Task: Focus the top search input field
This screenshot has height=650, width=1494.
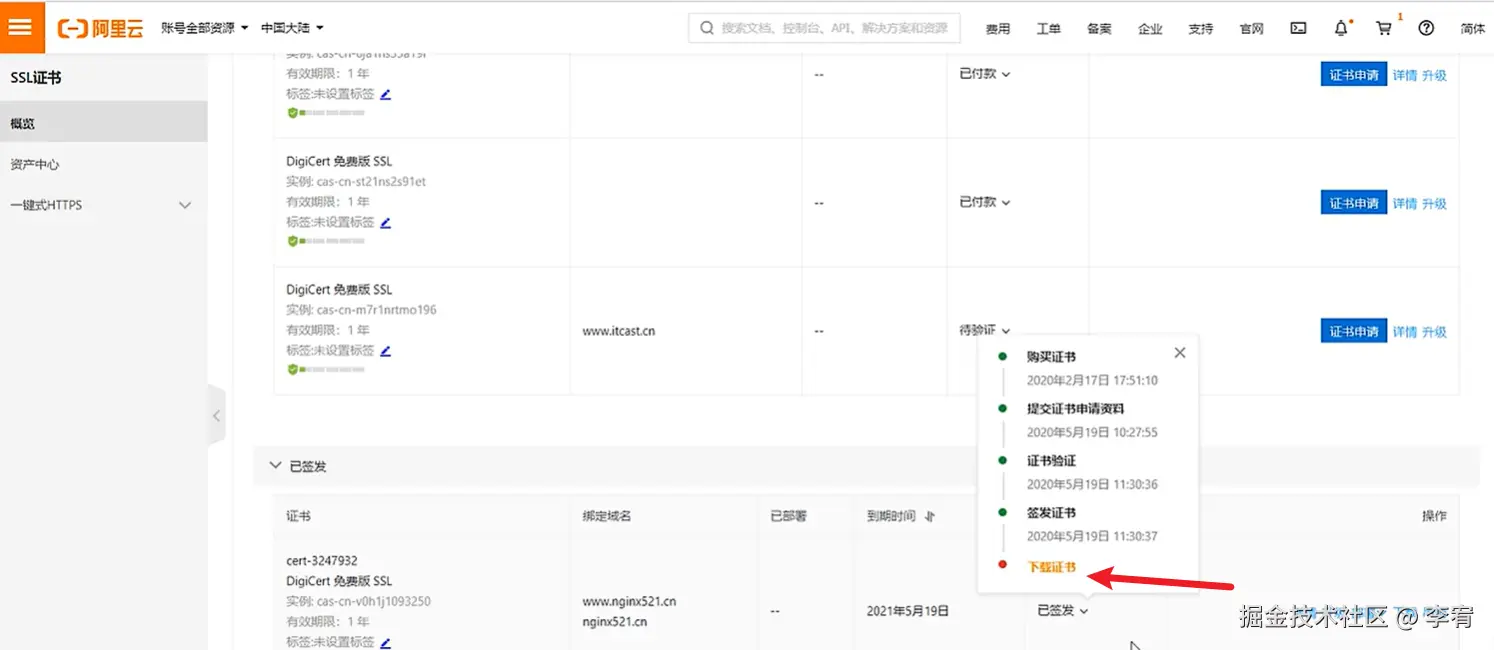Action: click(825, 28)
